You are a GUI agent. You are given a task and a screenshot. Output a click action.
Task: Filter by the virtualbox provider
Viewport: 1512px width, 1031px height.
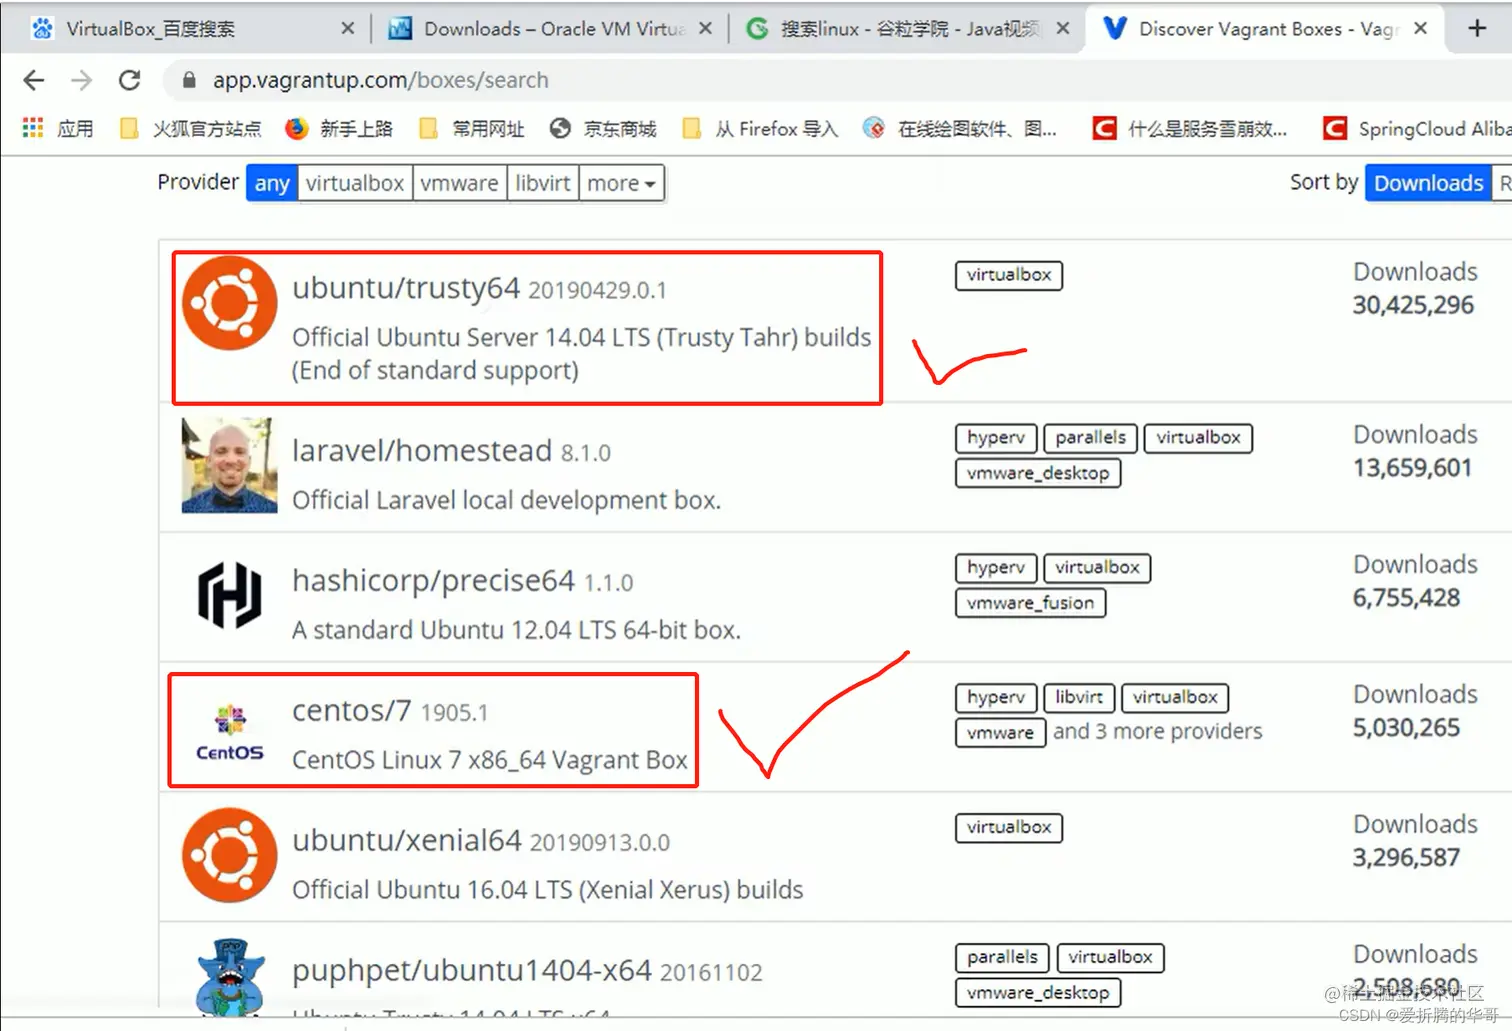click(x=355, y=183)
